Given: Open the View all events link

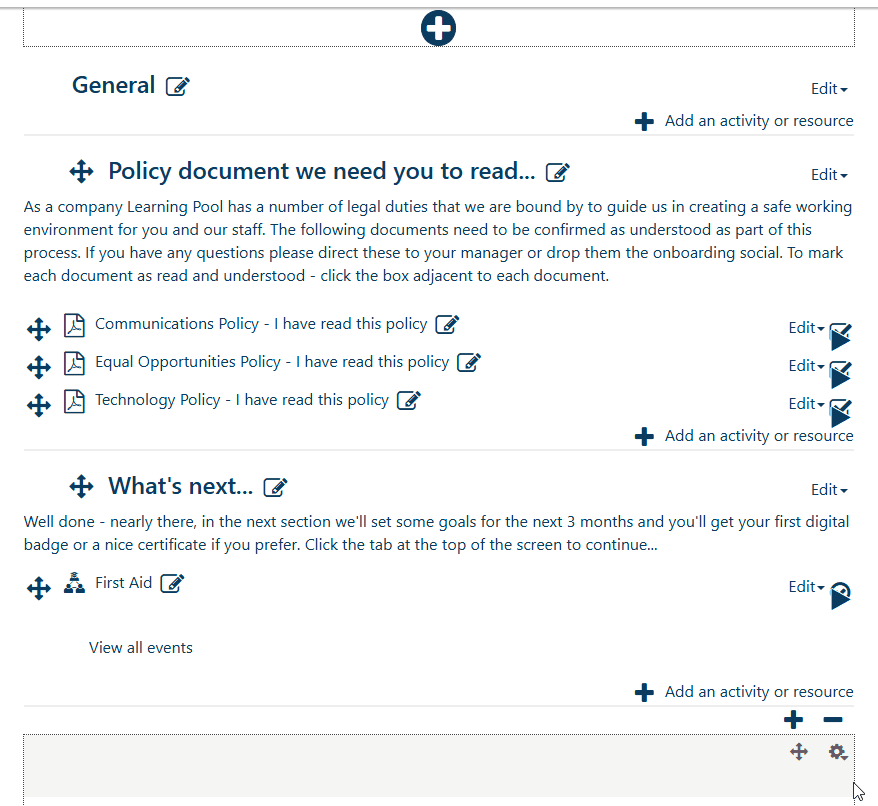Looking at the screenshot, I should click(x=140, y=647).
